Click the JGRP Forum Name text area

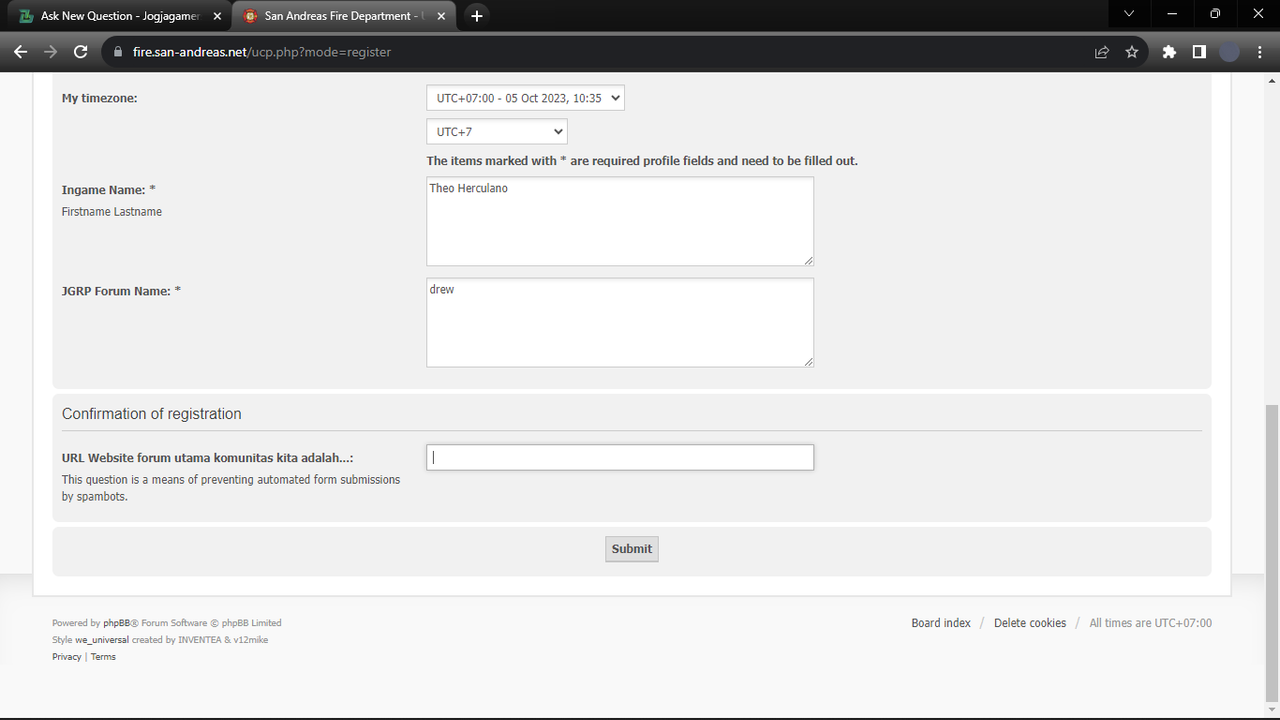coord(620,322)
